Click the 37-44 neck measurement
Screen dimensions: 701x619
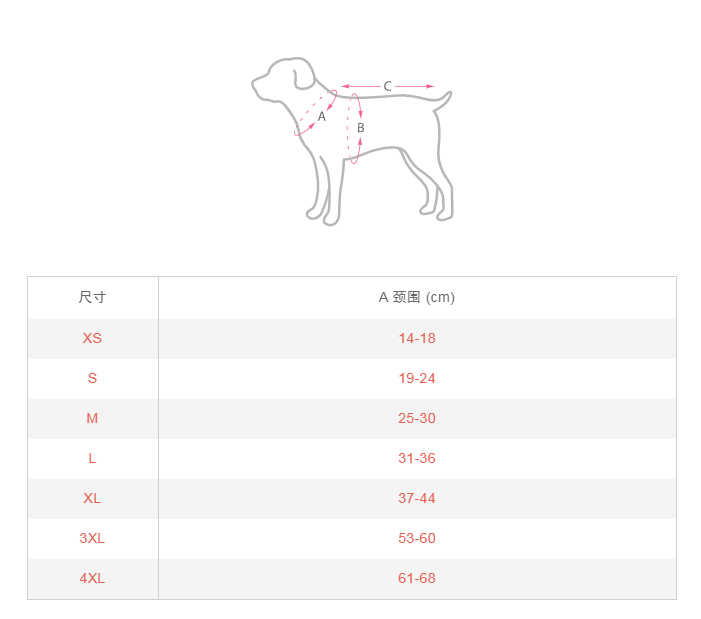[417, 498]
